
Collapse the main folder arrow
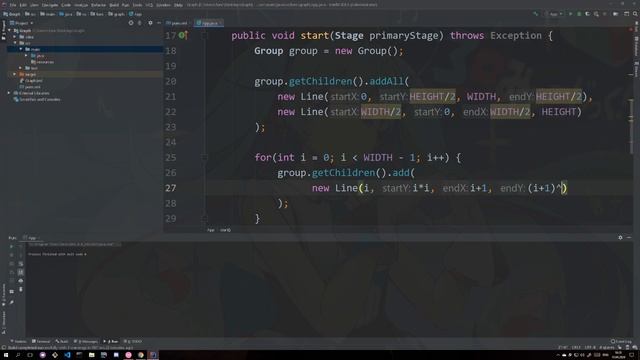click(21, 49)
